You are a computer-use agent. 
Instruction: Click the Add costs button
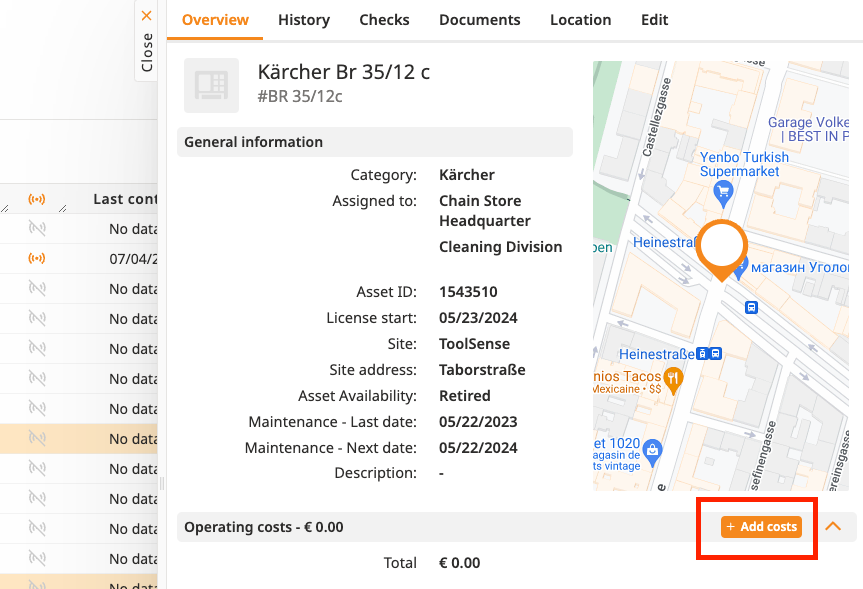tap(761, 527)
